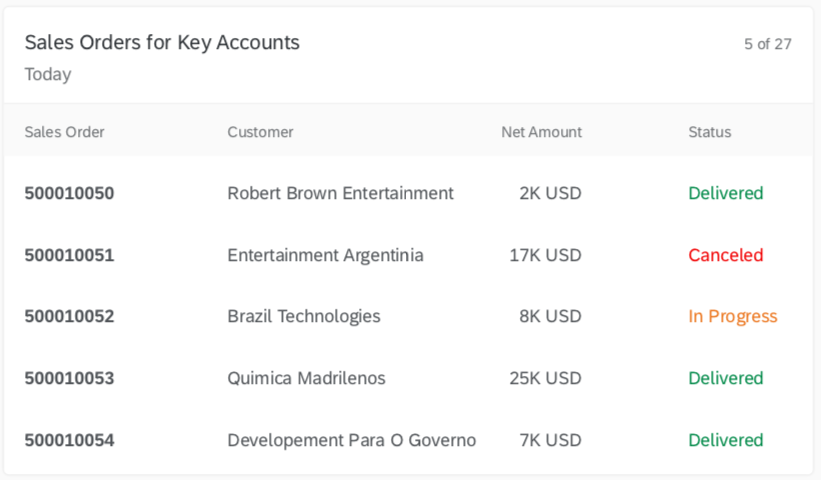Click the Status column header

[x=709, y=132]
